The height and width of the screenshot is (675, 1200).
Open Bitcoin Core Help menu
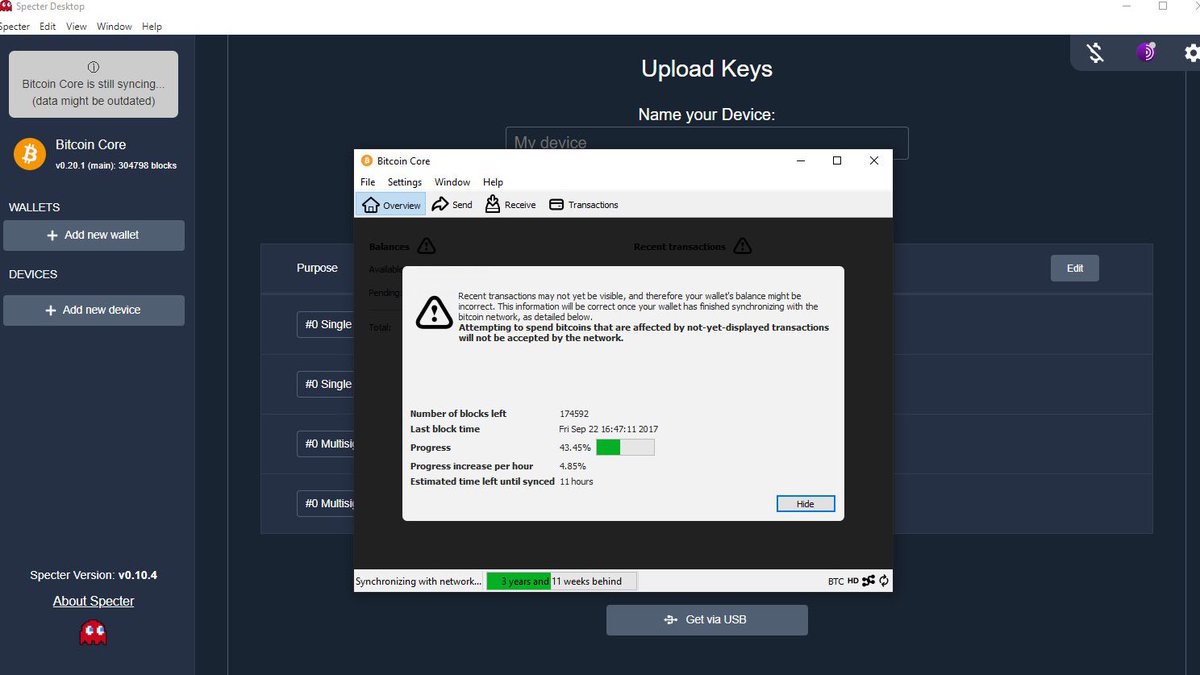point(493,182)
